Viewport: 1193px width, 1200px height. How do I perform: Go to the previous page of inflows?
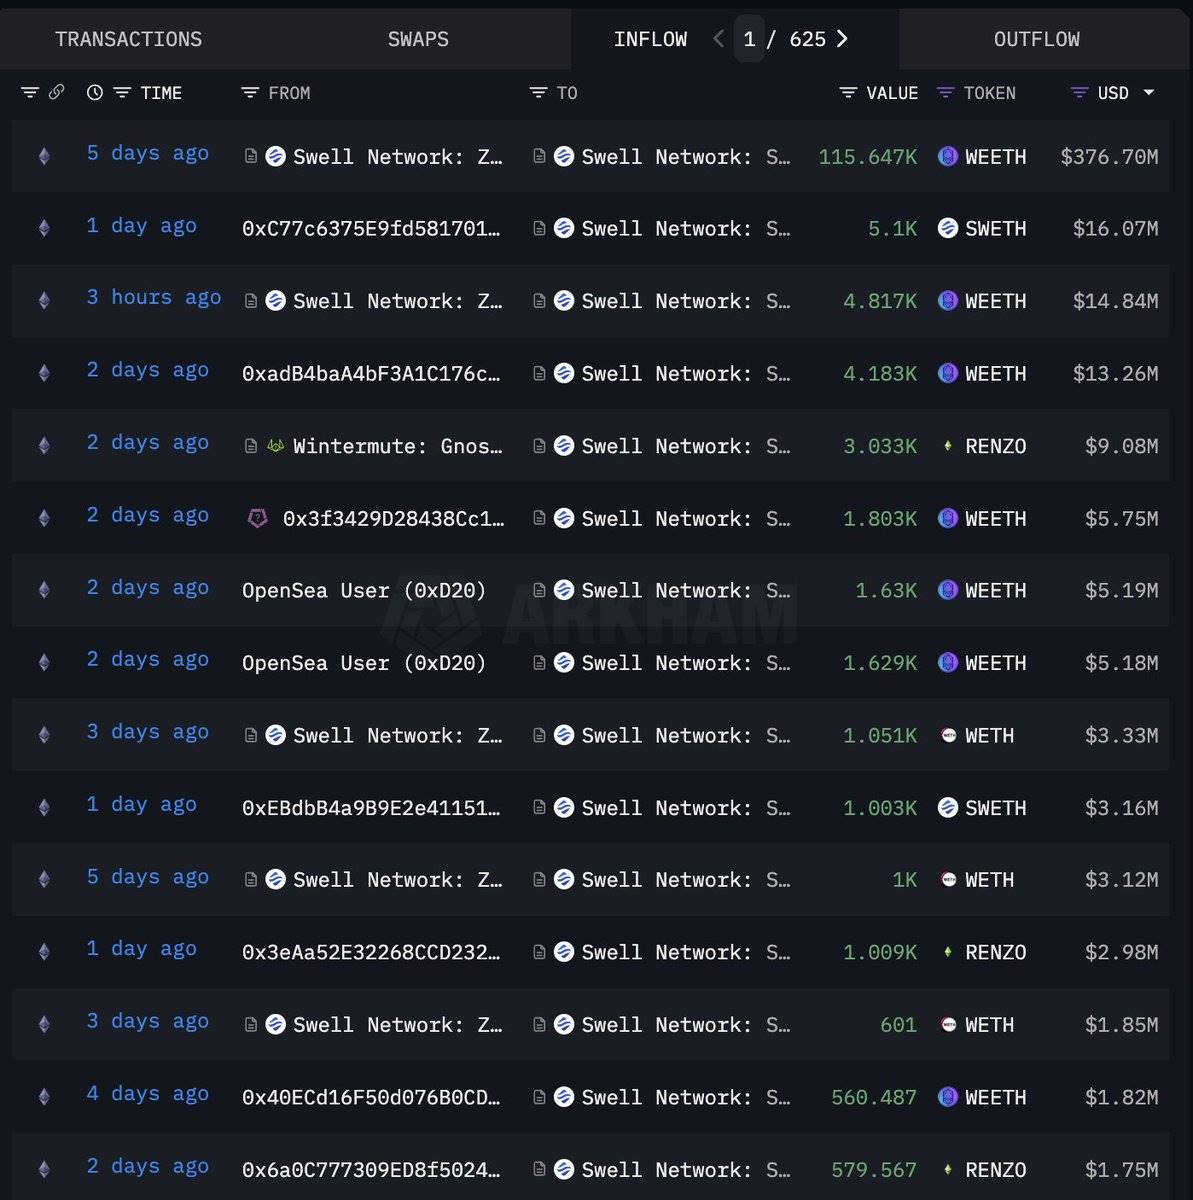click(717, 39)
